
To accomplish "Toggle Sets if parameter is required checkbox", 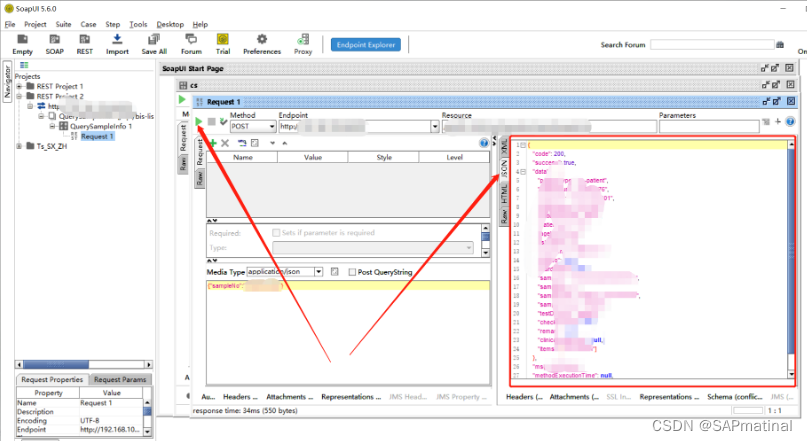I will (276, 233).
